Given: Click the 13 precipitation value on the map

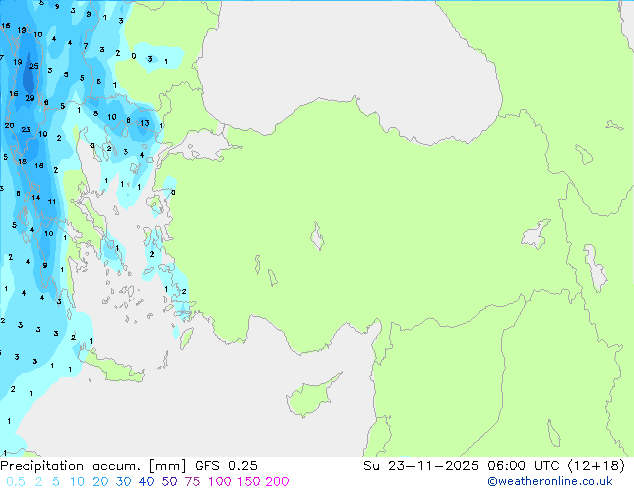Looking at the screenshot, I should [x=145, y=123].
